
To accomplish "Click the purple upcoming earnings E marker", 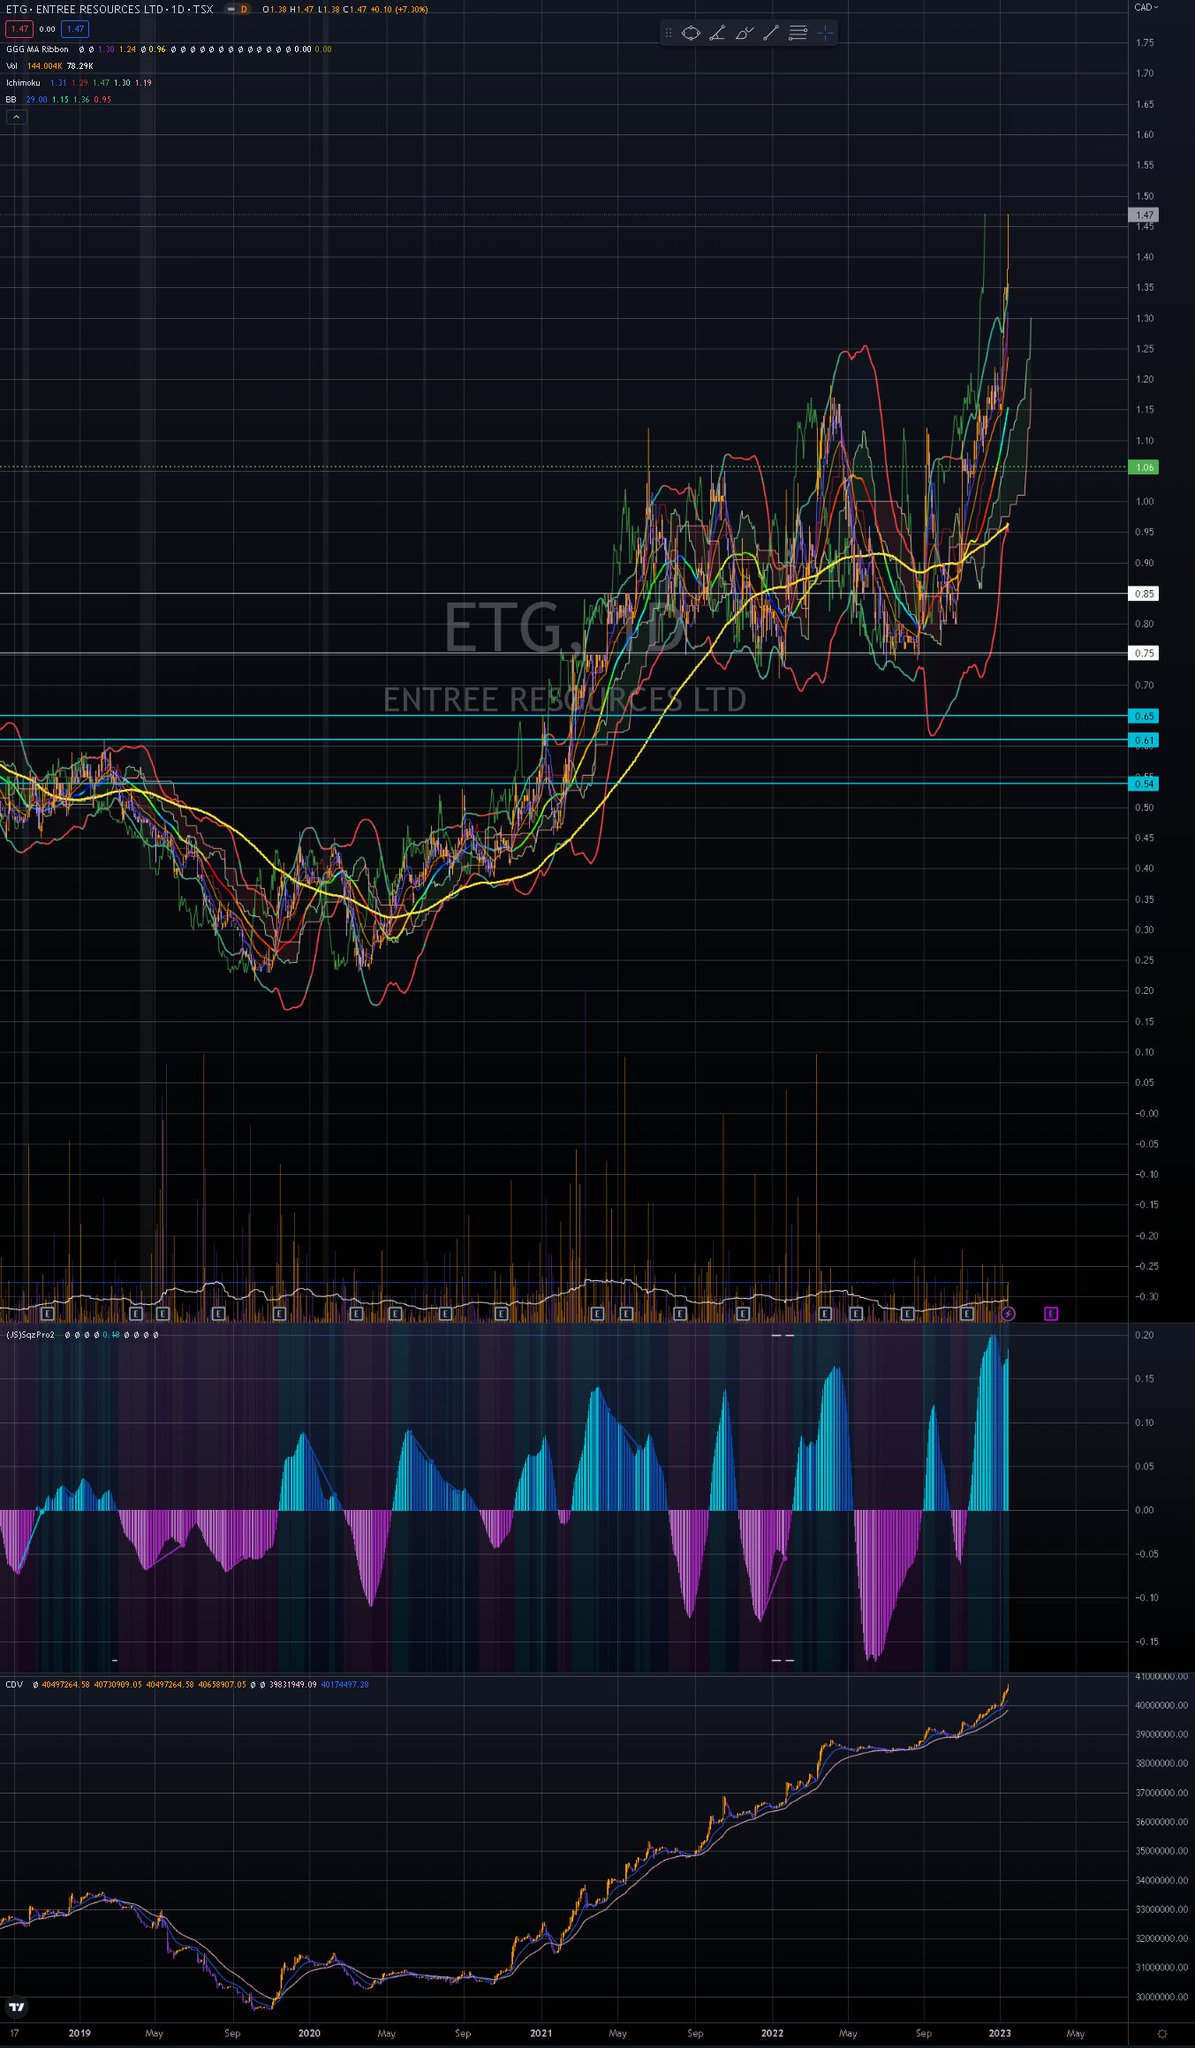I will coord(1051,1313).
